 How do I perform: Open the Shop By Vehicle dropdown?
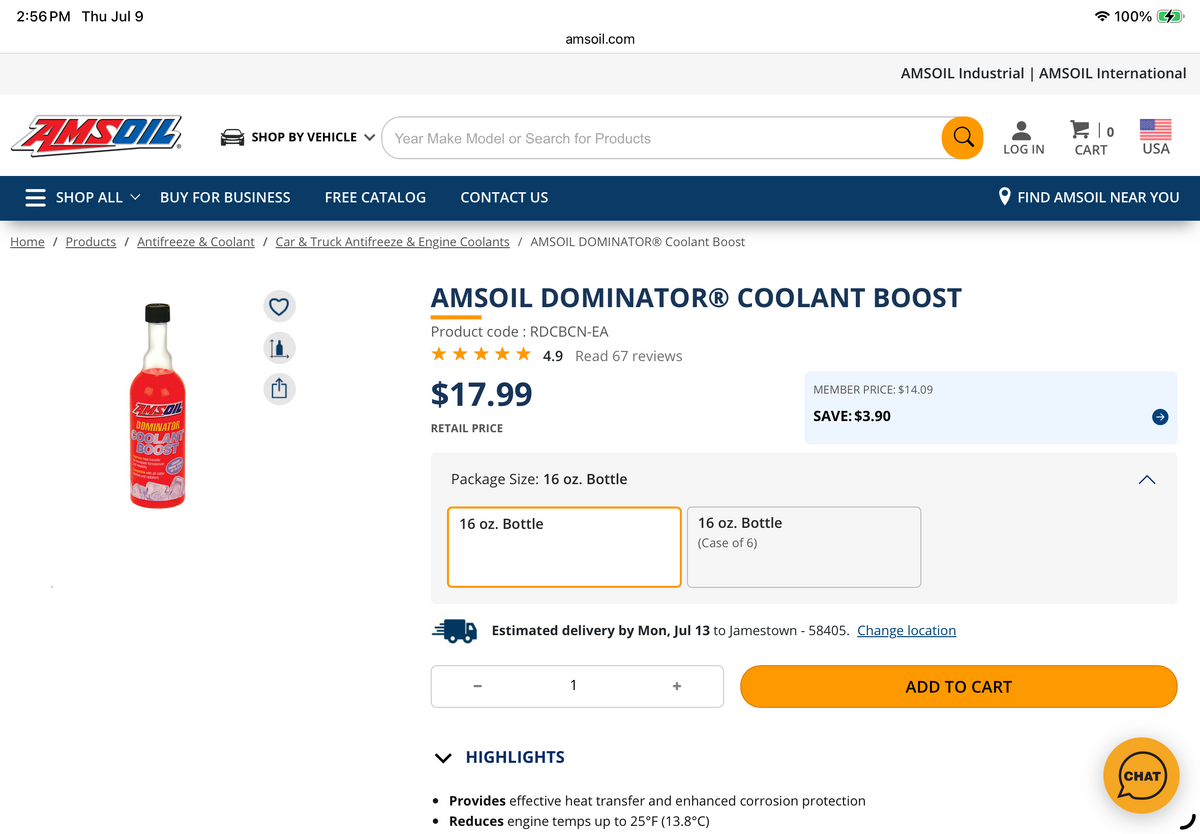click(298, 137)
